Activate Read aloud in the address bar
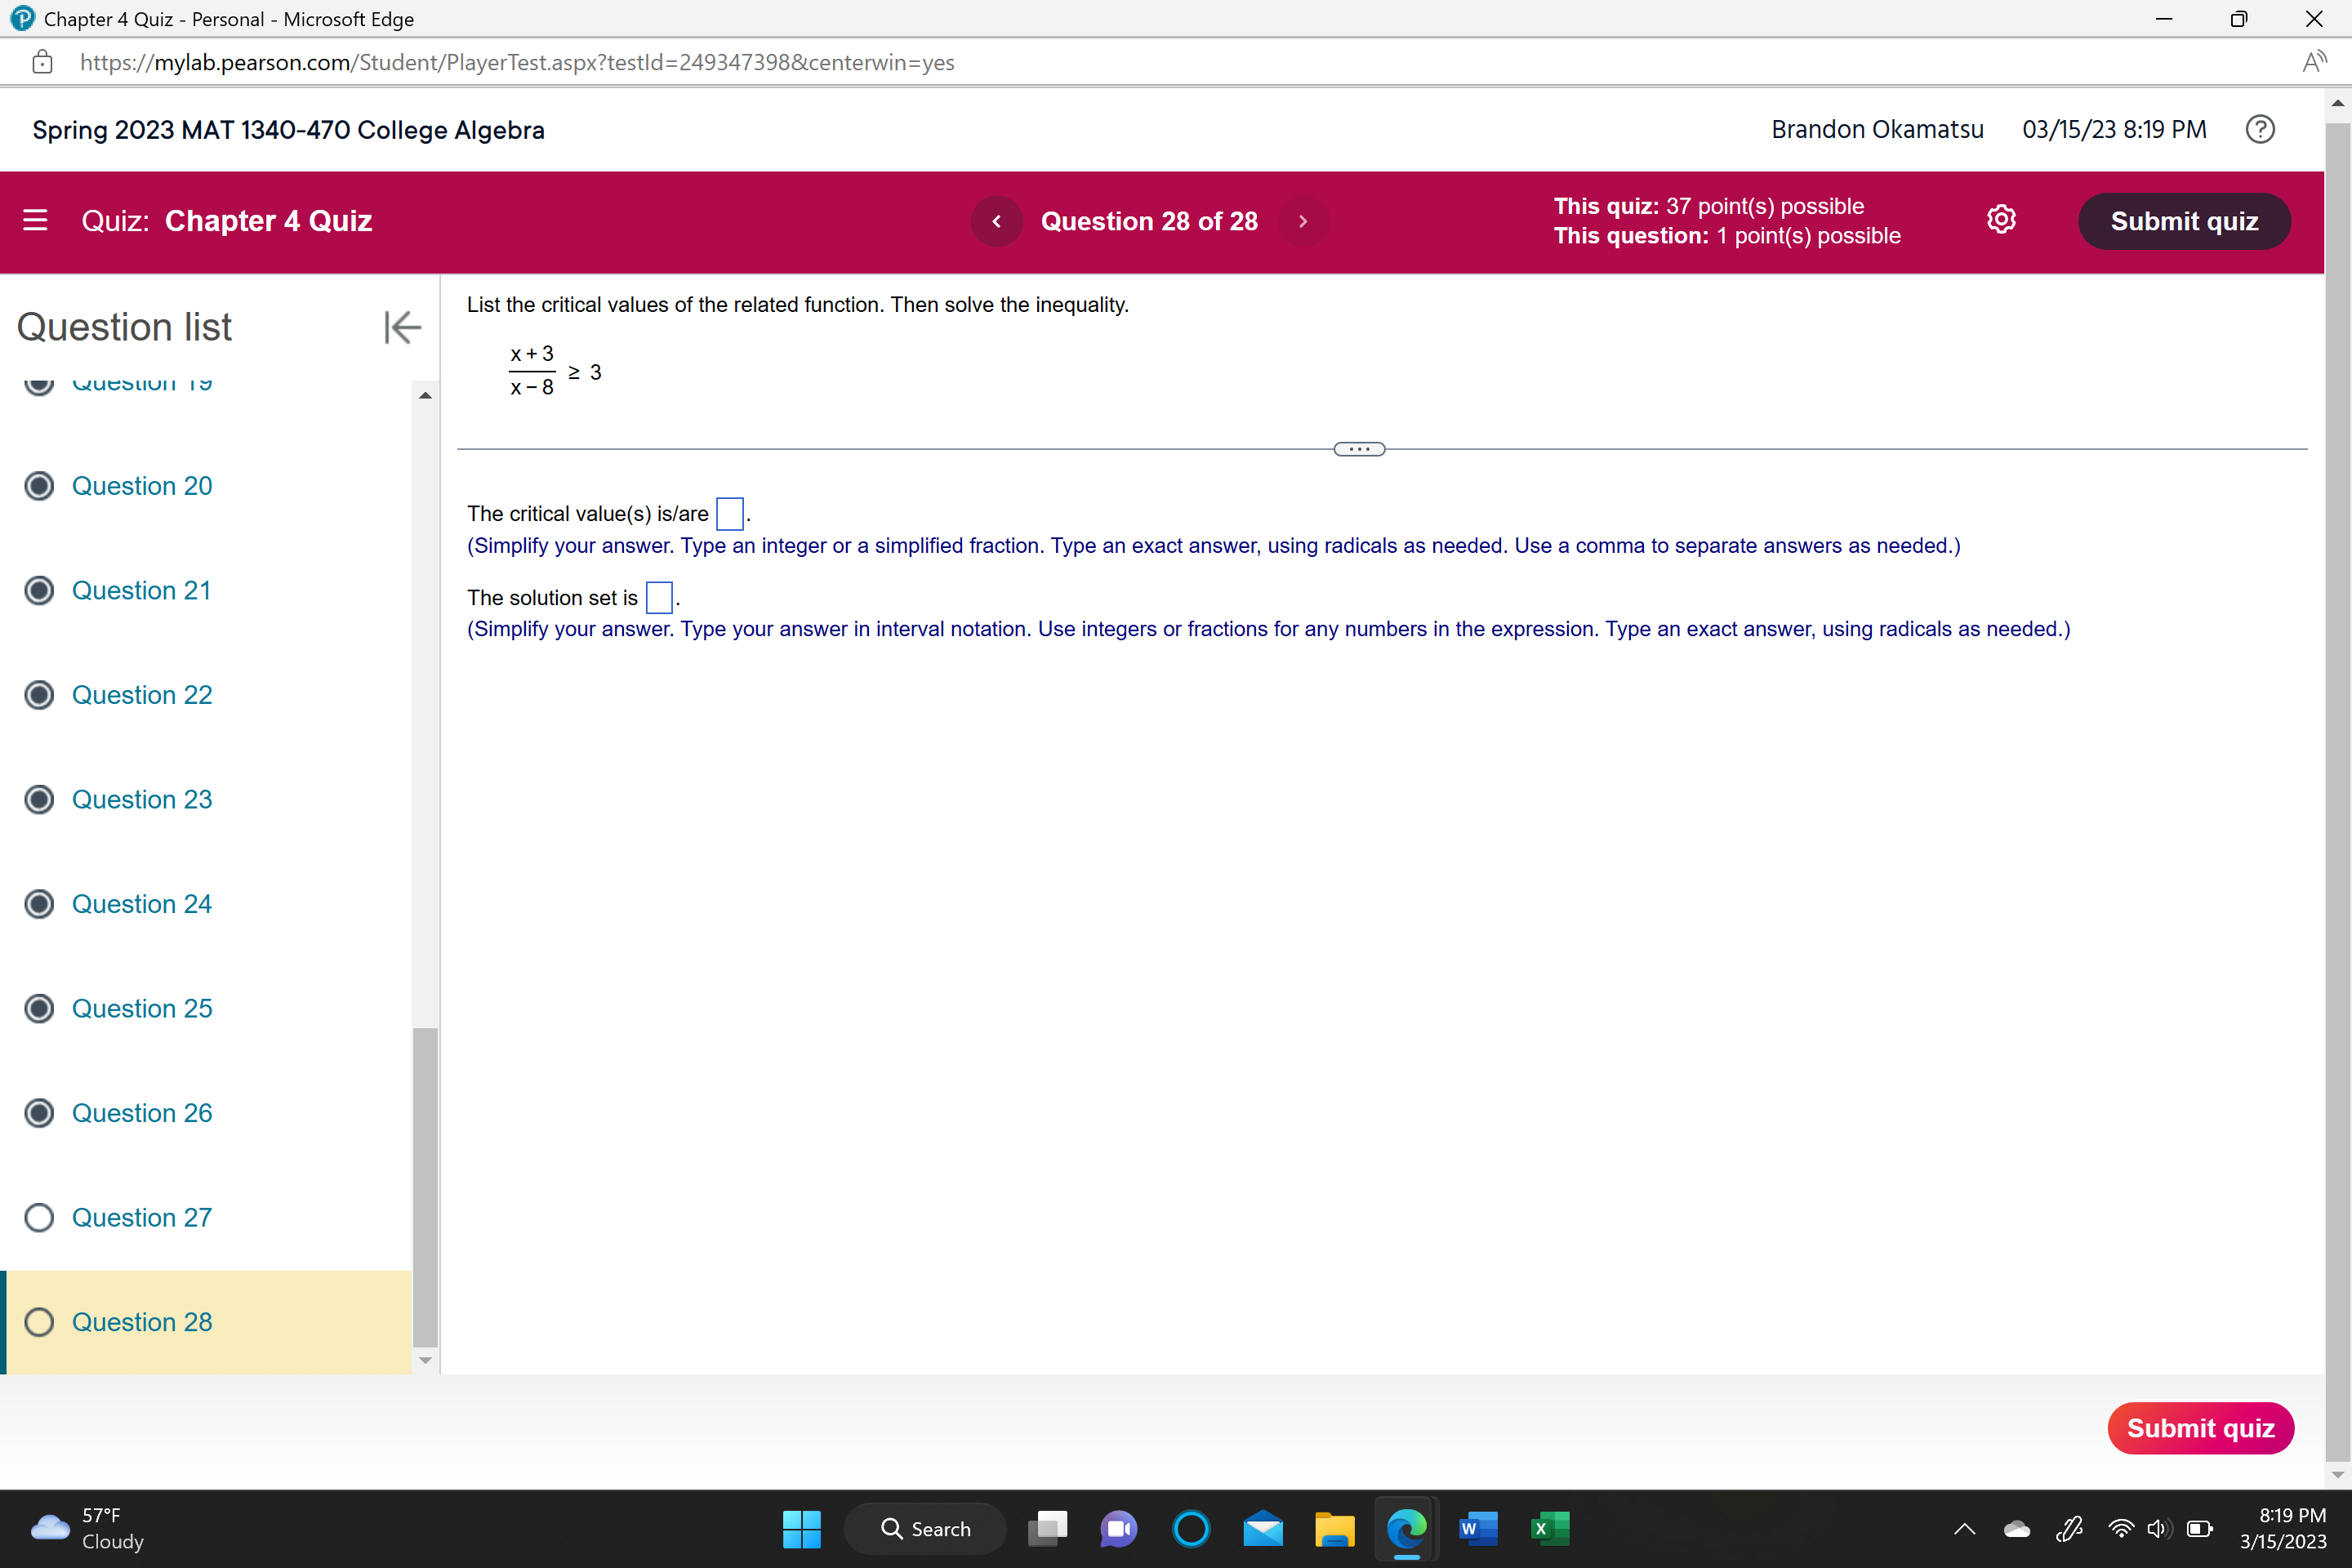The height and width of the screenshot is (1568, 2352). click(2313, 62)
